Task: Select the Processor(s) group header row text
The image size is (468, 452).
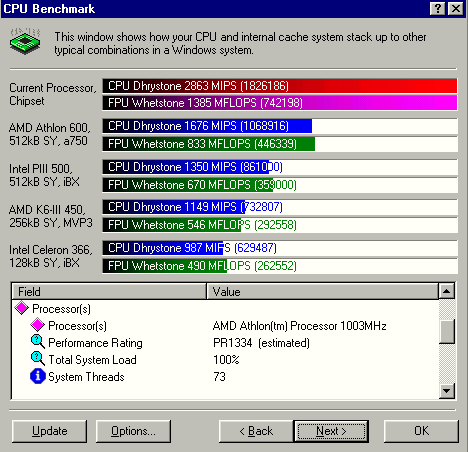Action: click(61, 309)
